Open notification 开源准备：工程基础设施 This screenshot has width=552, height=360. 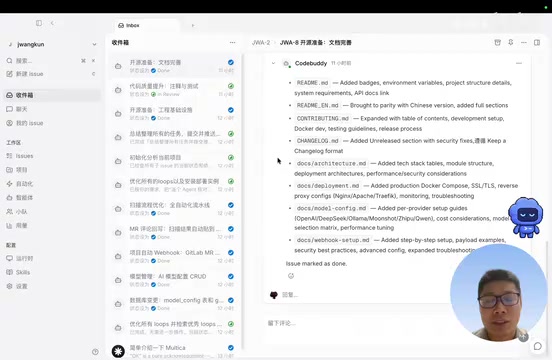coord(174,114)
